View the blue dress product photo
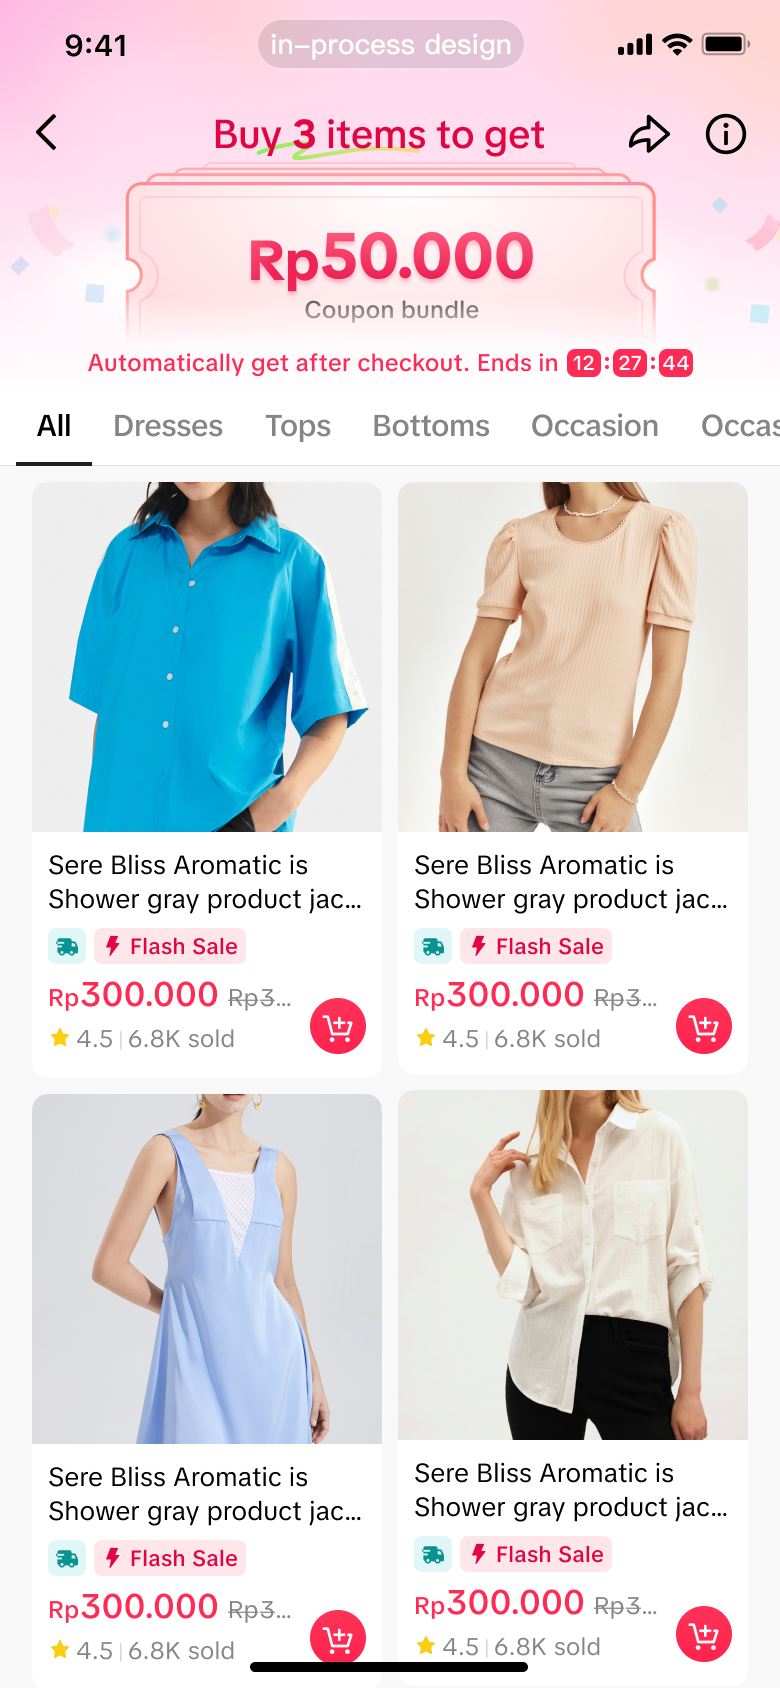The height and width of the screenshot is (1688, 780). tap(207, 1268)
